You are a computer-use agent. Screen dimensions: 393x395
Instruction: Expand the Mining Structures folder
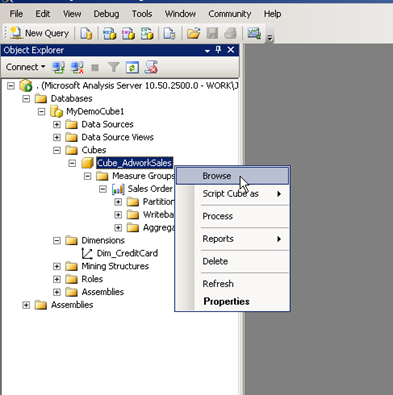click(57, 266)
